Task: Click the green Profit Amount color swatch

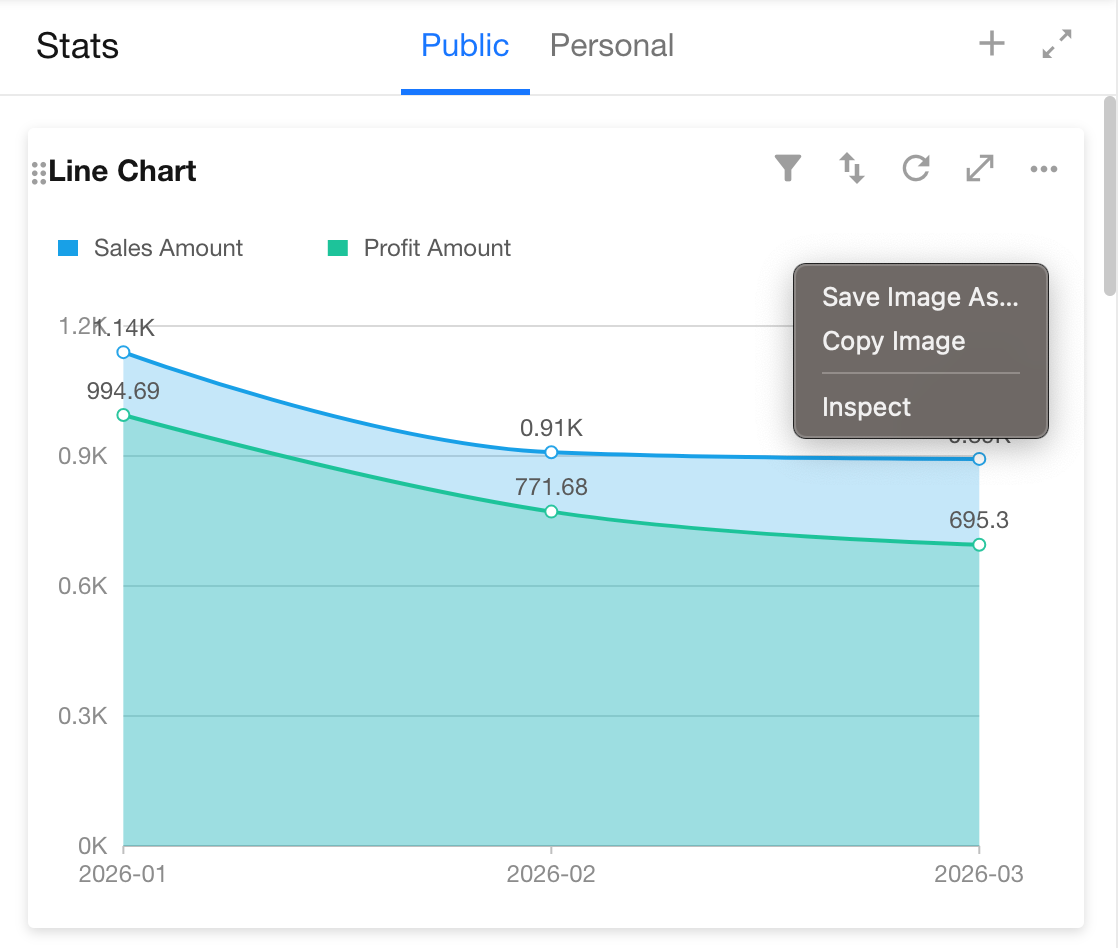Action: point(338,248)
